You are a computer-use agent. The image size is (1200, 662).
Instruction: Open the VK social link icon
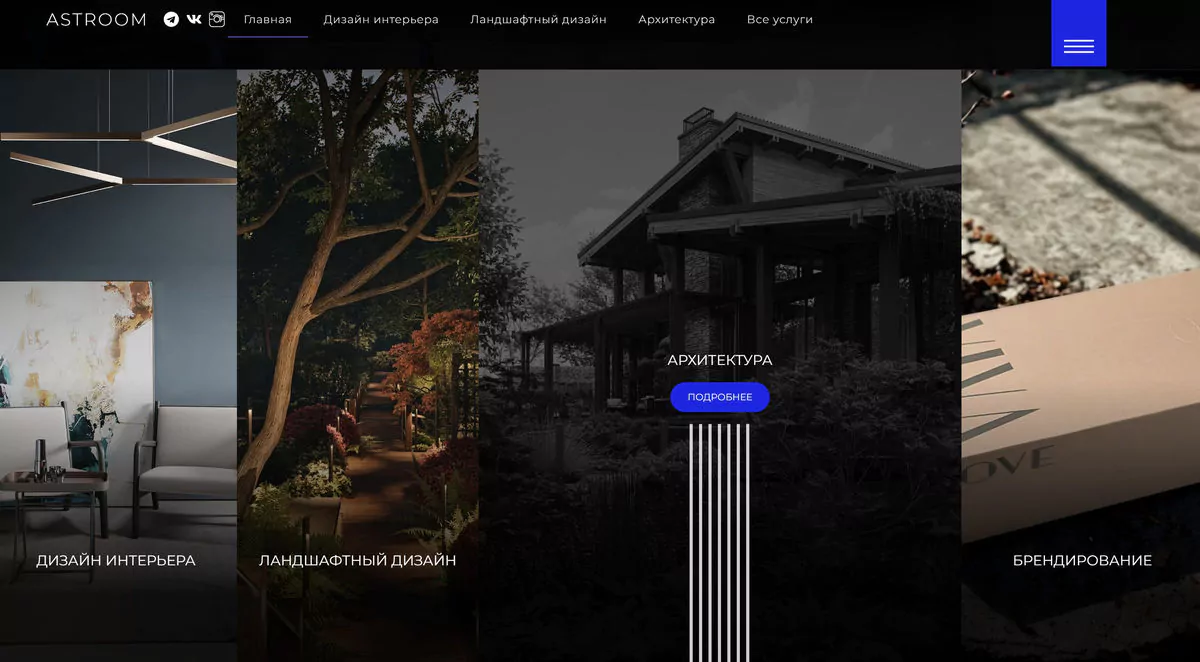[194, 19]
